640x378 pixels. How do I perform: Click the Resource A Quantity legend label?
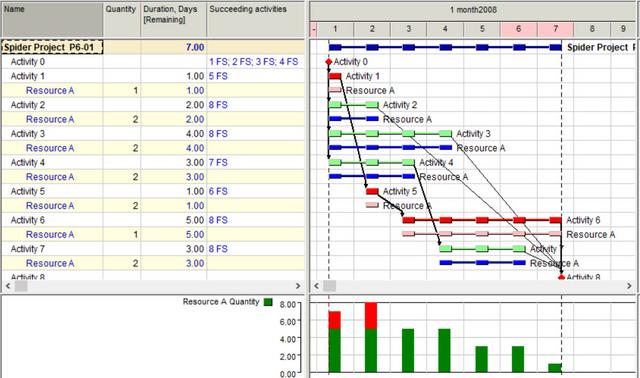[x=221, y=302]
